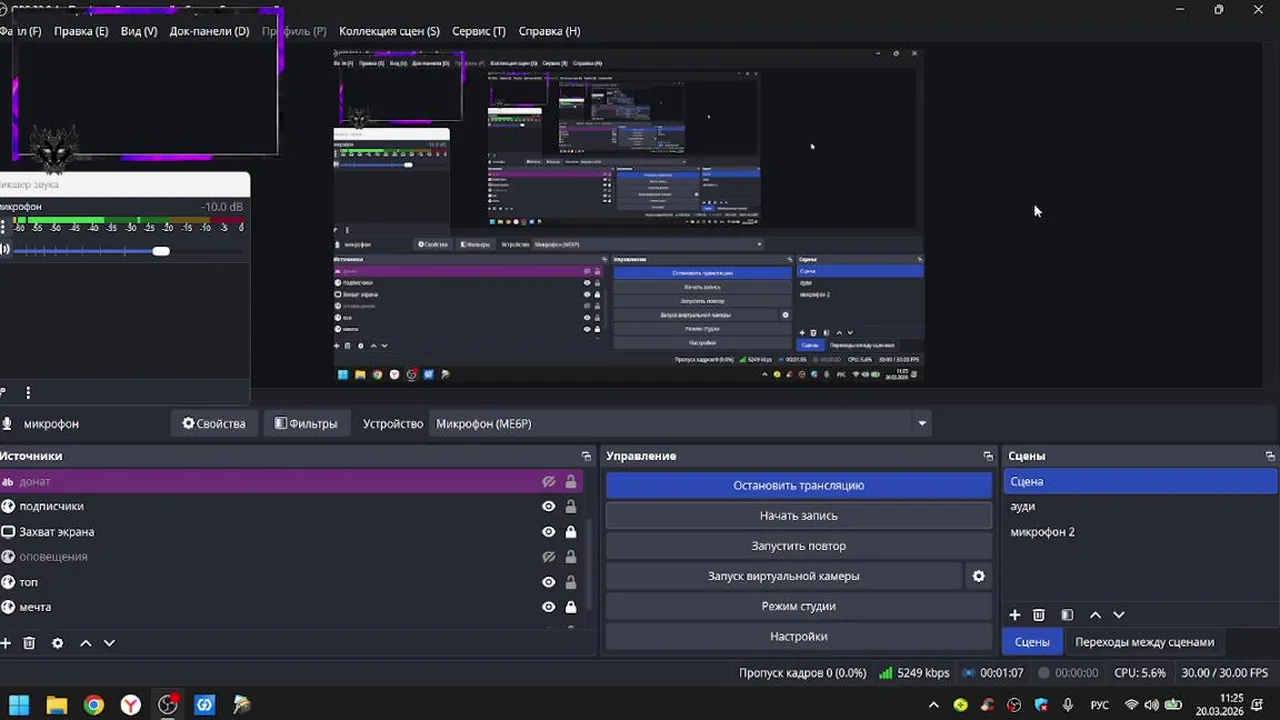Open the Вид menu
Image resolution: width=1280 pixels, height=720 pixels.
coord(139,31)
